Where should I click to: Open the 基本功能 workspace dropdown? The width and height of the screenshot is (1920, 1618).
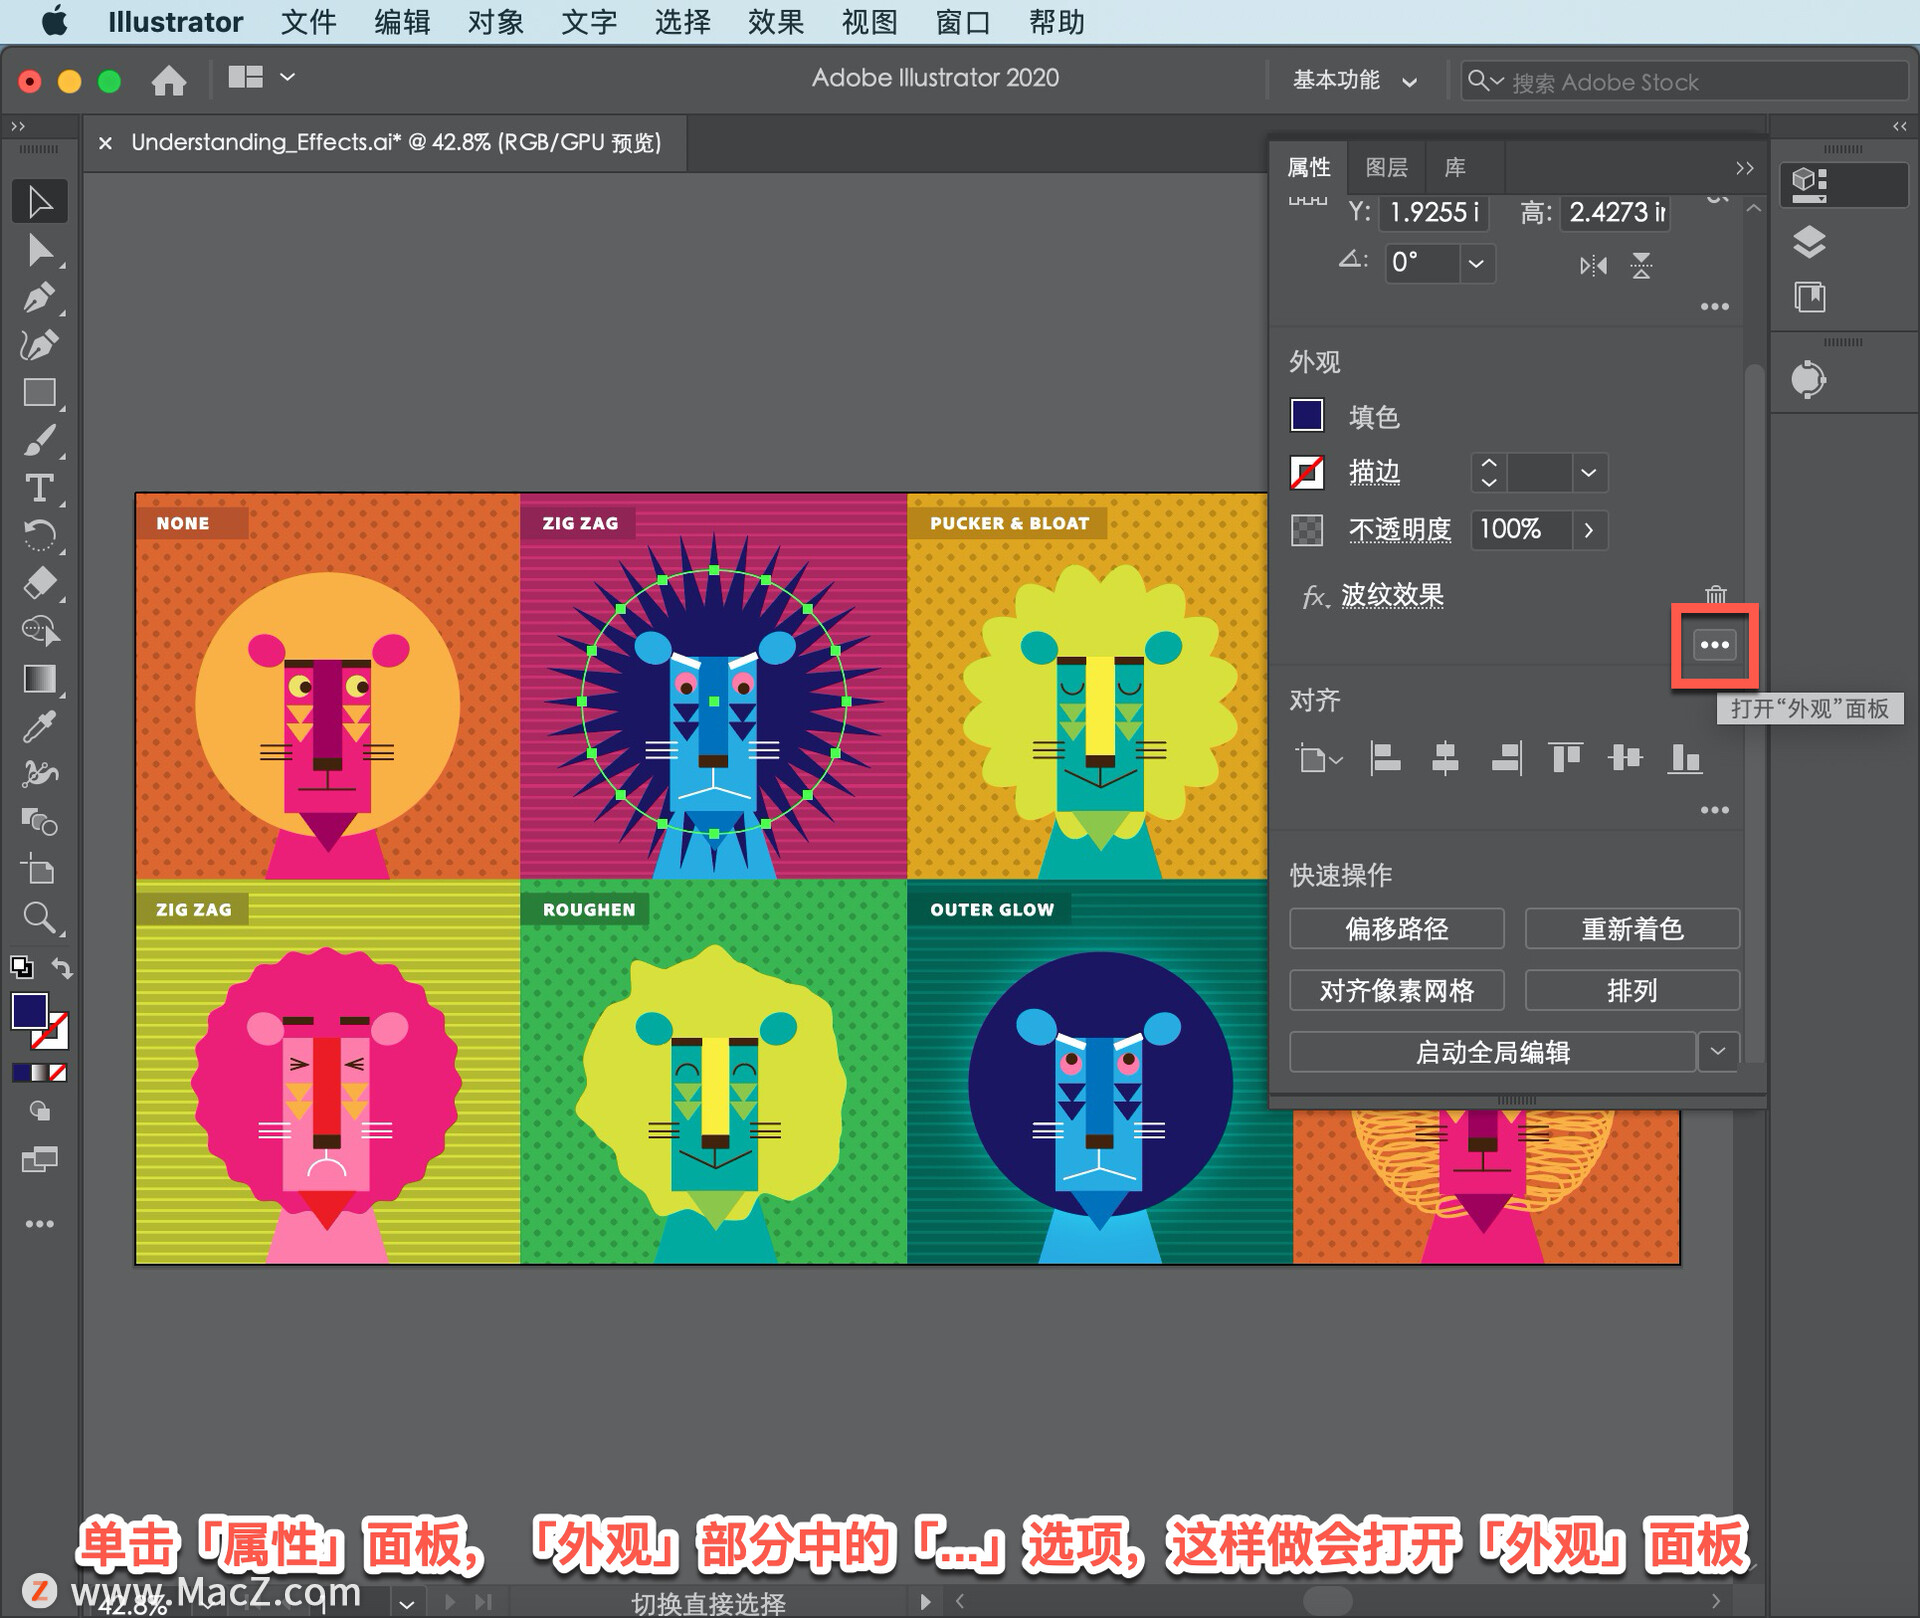1355,81
